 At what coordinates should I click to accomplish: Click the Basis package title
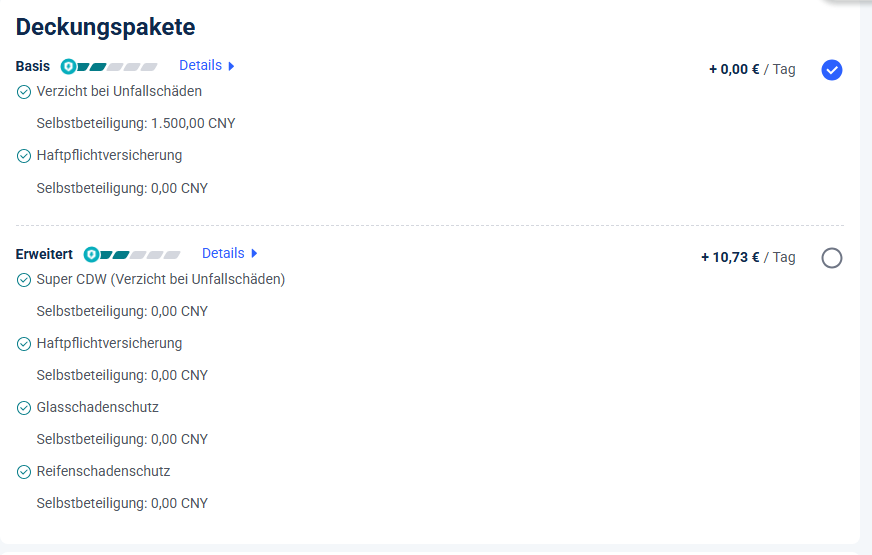tap(33, 66)
